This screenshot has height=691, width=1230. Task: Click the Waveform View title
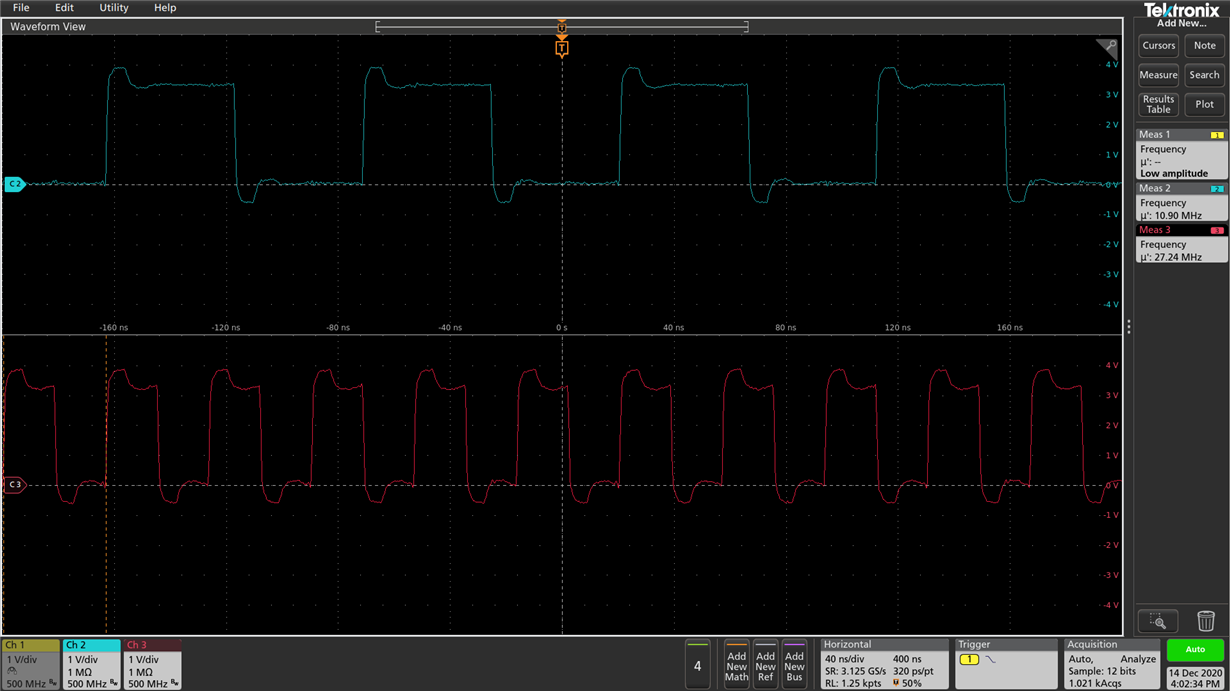(48, 27)
